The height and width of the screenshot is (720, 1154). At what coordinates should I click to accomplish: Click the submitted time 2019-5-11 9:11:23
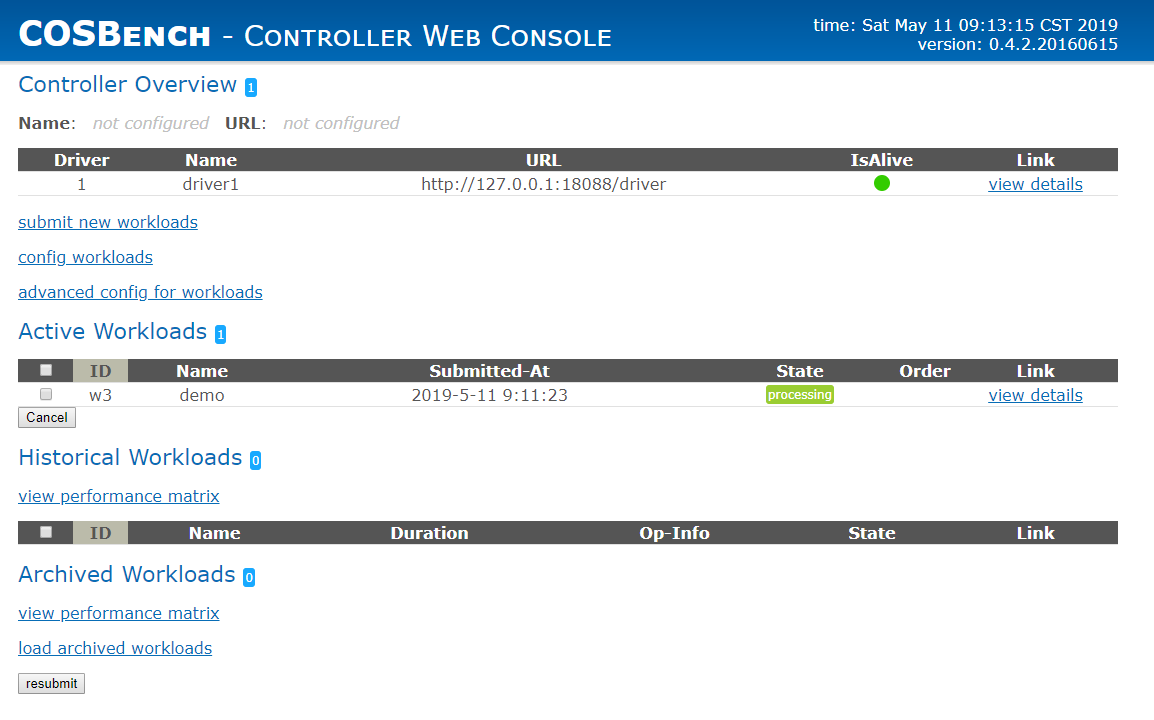(489, 395)
